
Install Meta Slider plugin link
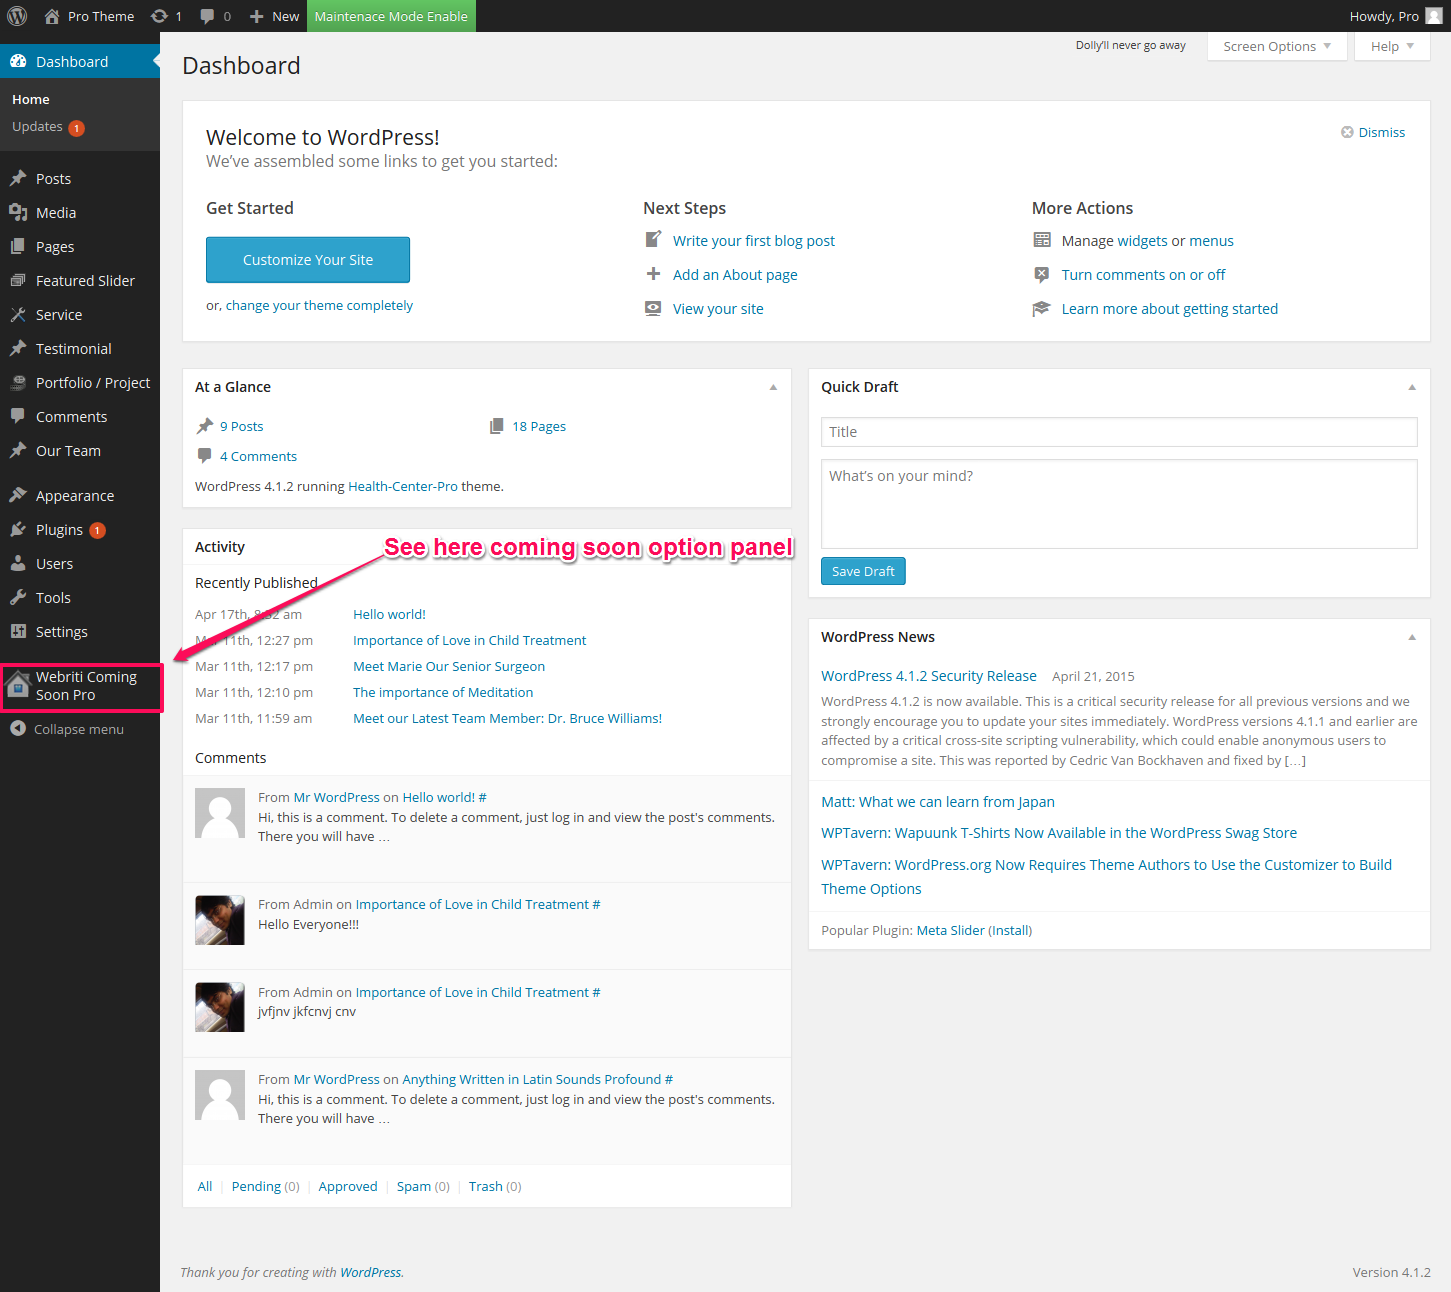click(1010, 930)
